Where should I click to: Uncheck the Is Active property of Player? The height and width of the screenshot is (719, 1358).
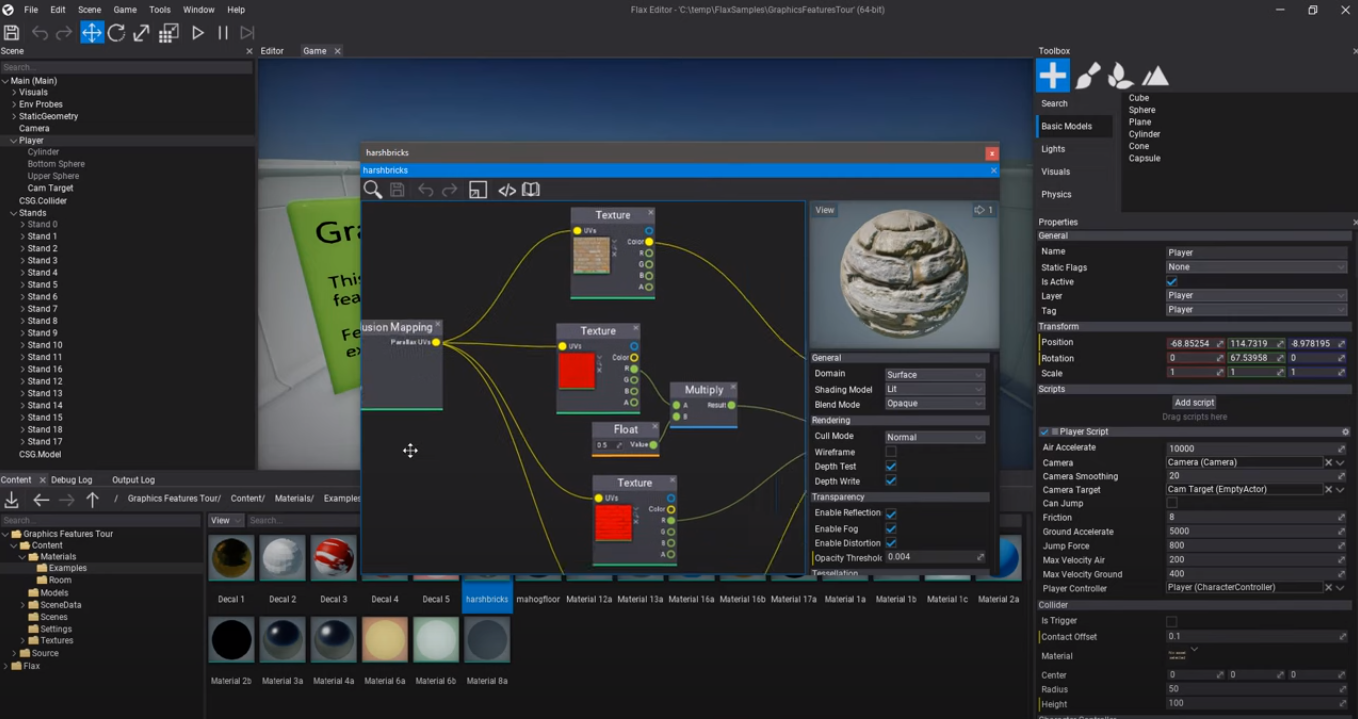pos(1171,280)
